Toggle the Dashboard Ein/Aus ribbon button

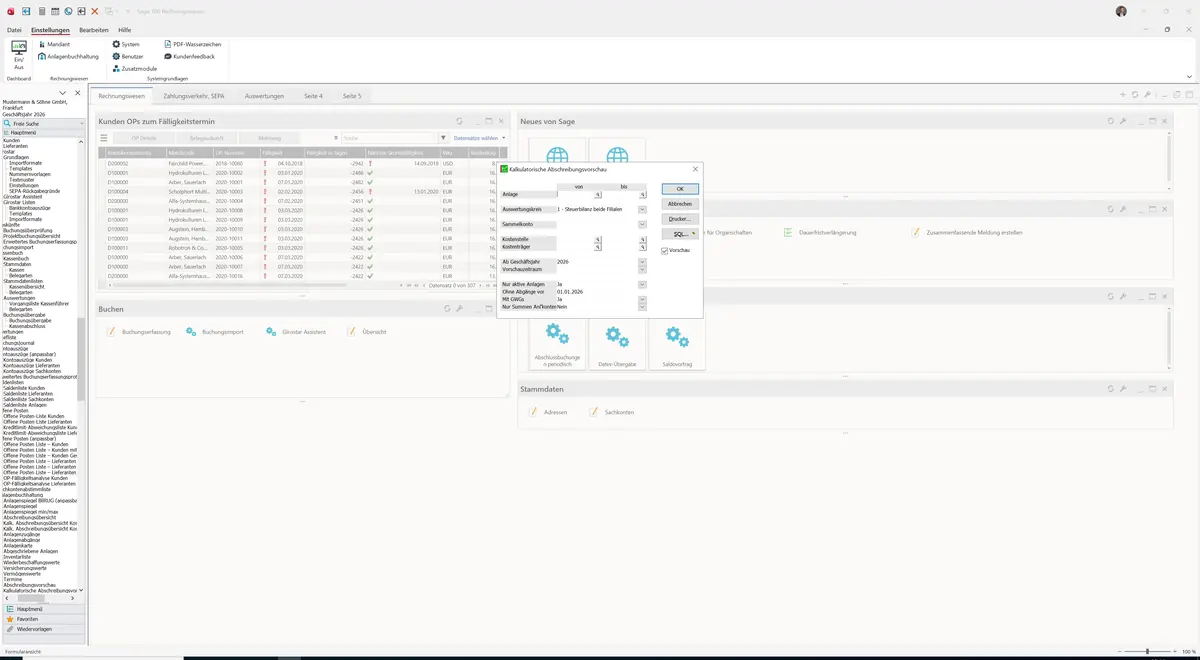point(19,55)
